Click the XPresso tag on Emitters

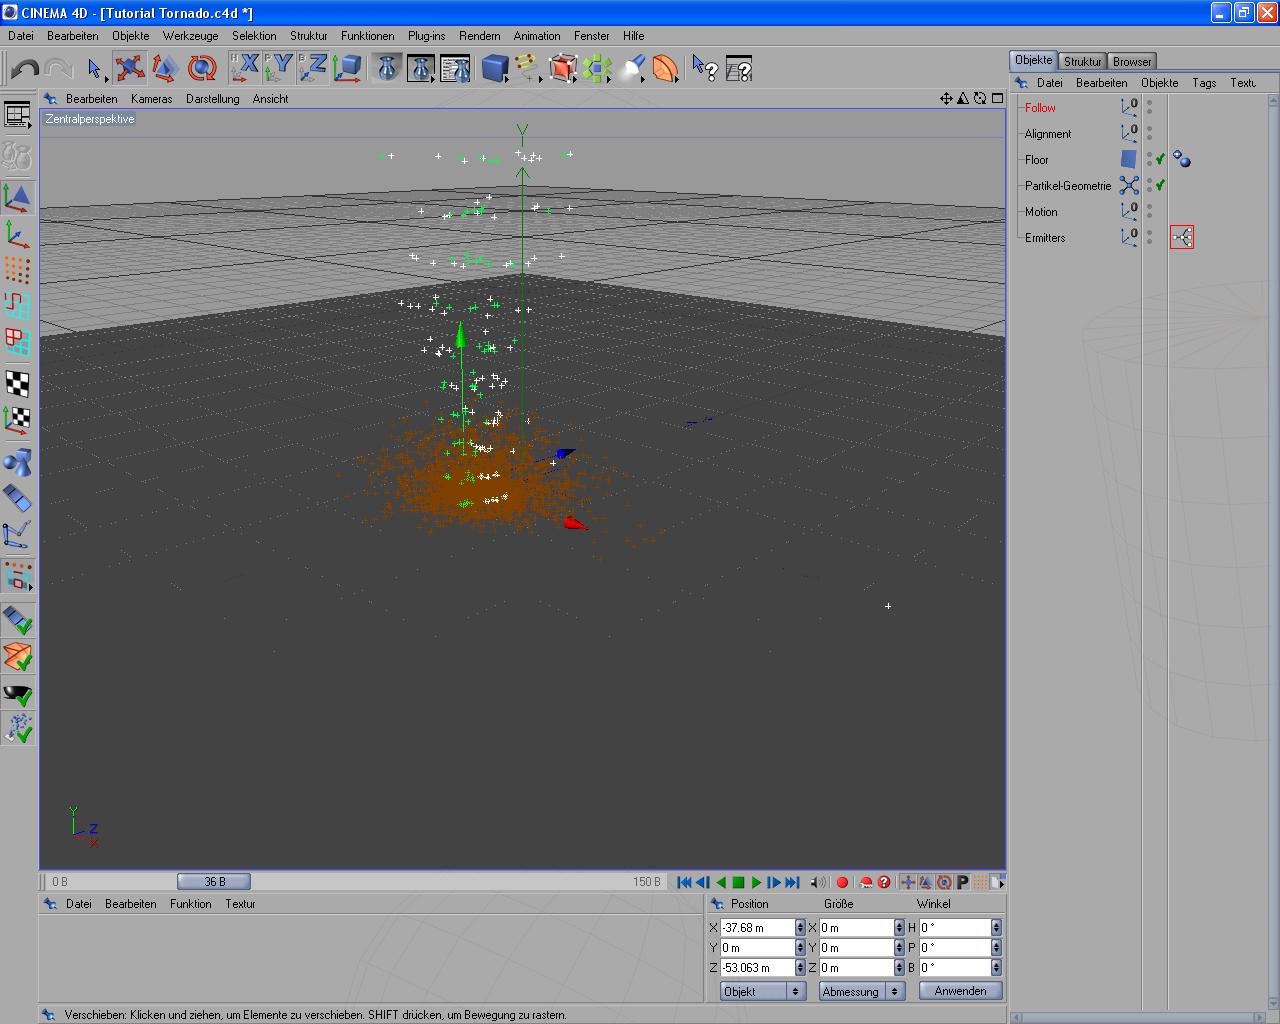tap(1182, 238)
